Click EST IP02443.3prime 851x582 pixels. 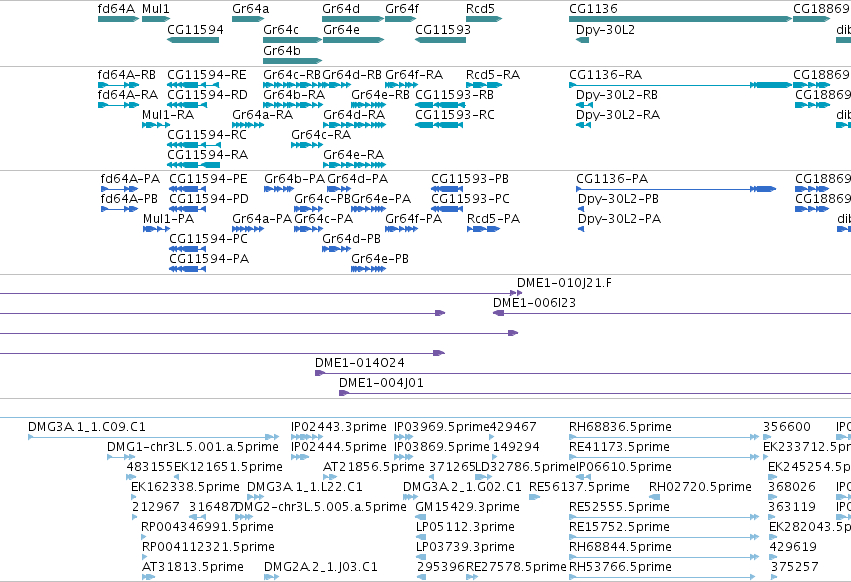coord(339,427)
